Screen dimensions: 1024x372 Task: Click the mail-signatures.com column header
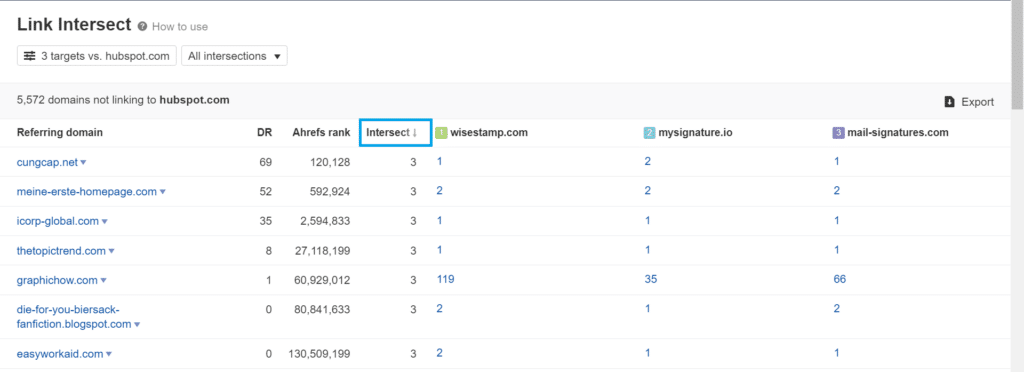(898, 132)
